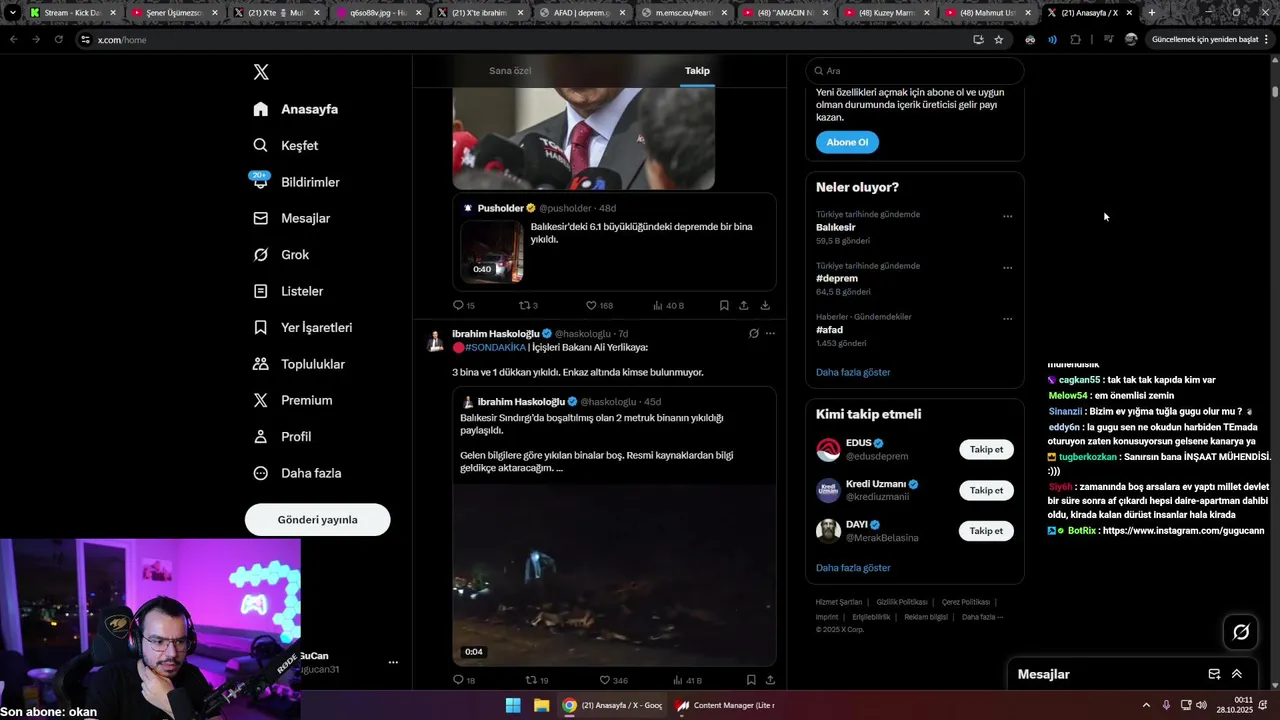Share the tweet with 346 likes
Viewport: 1280px width, 720px height.
point(770,680)
